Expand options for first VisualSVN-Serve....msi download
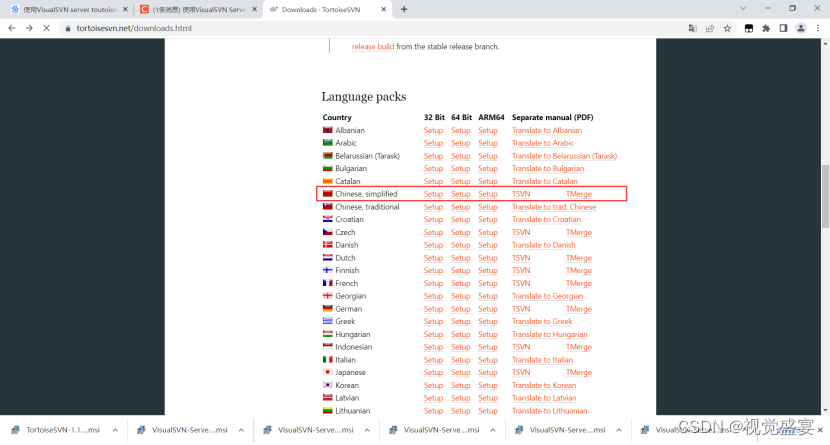Screen dimensions: 830x445 (x=241, y=430)
